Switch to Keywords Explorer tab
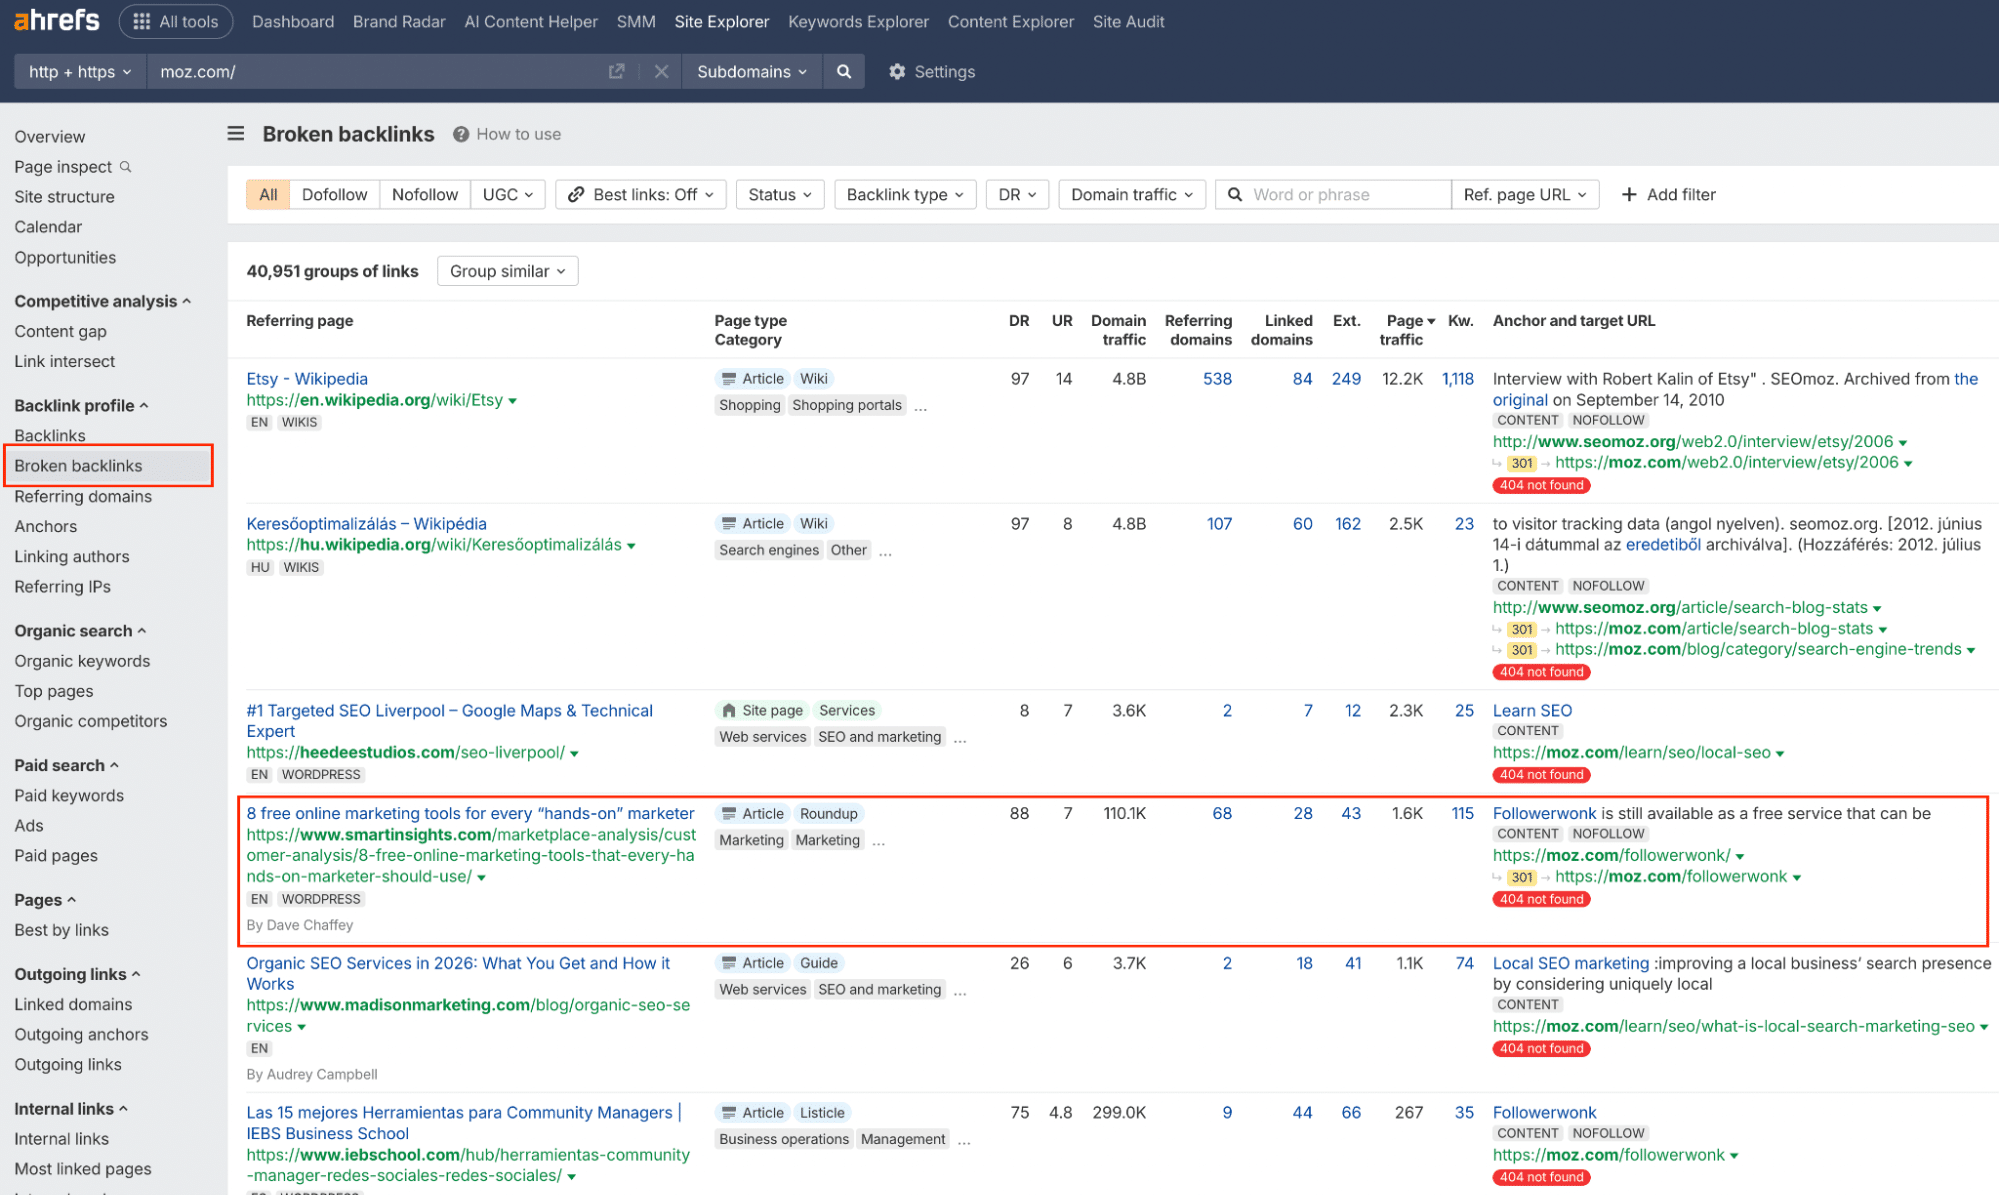Image resolution: width=1999 pixels, height=1195 pixels. [x=858, y=21]
